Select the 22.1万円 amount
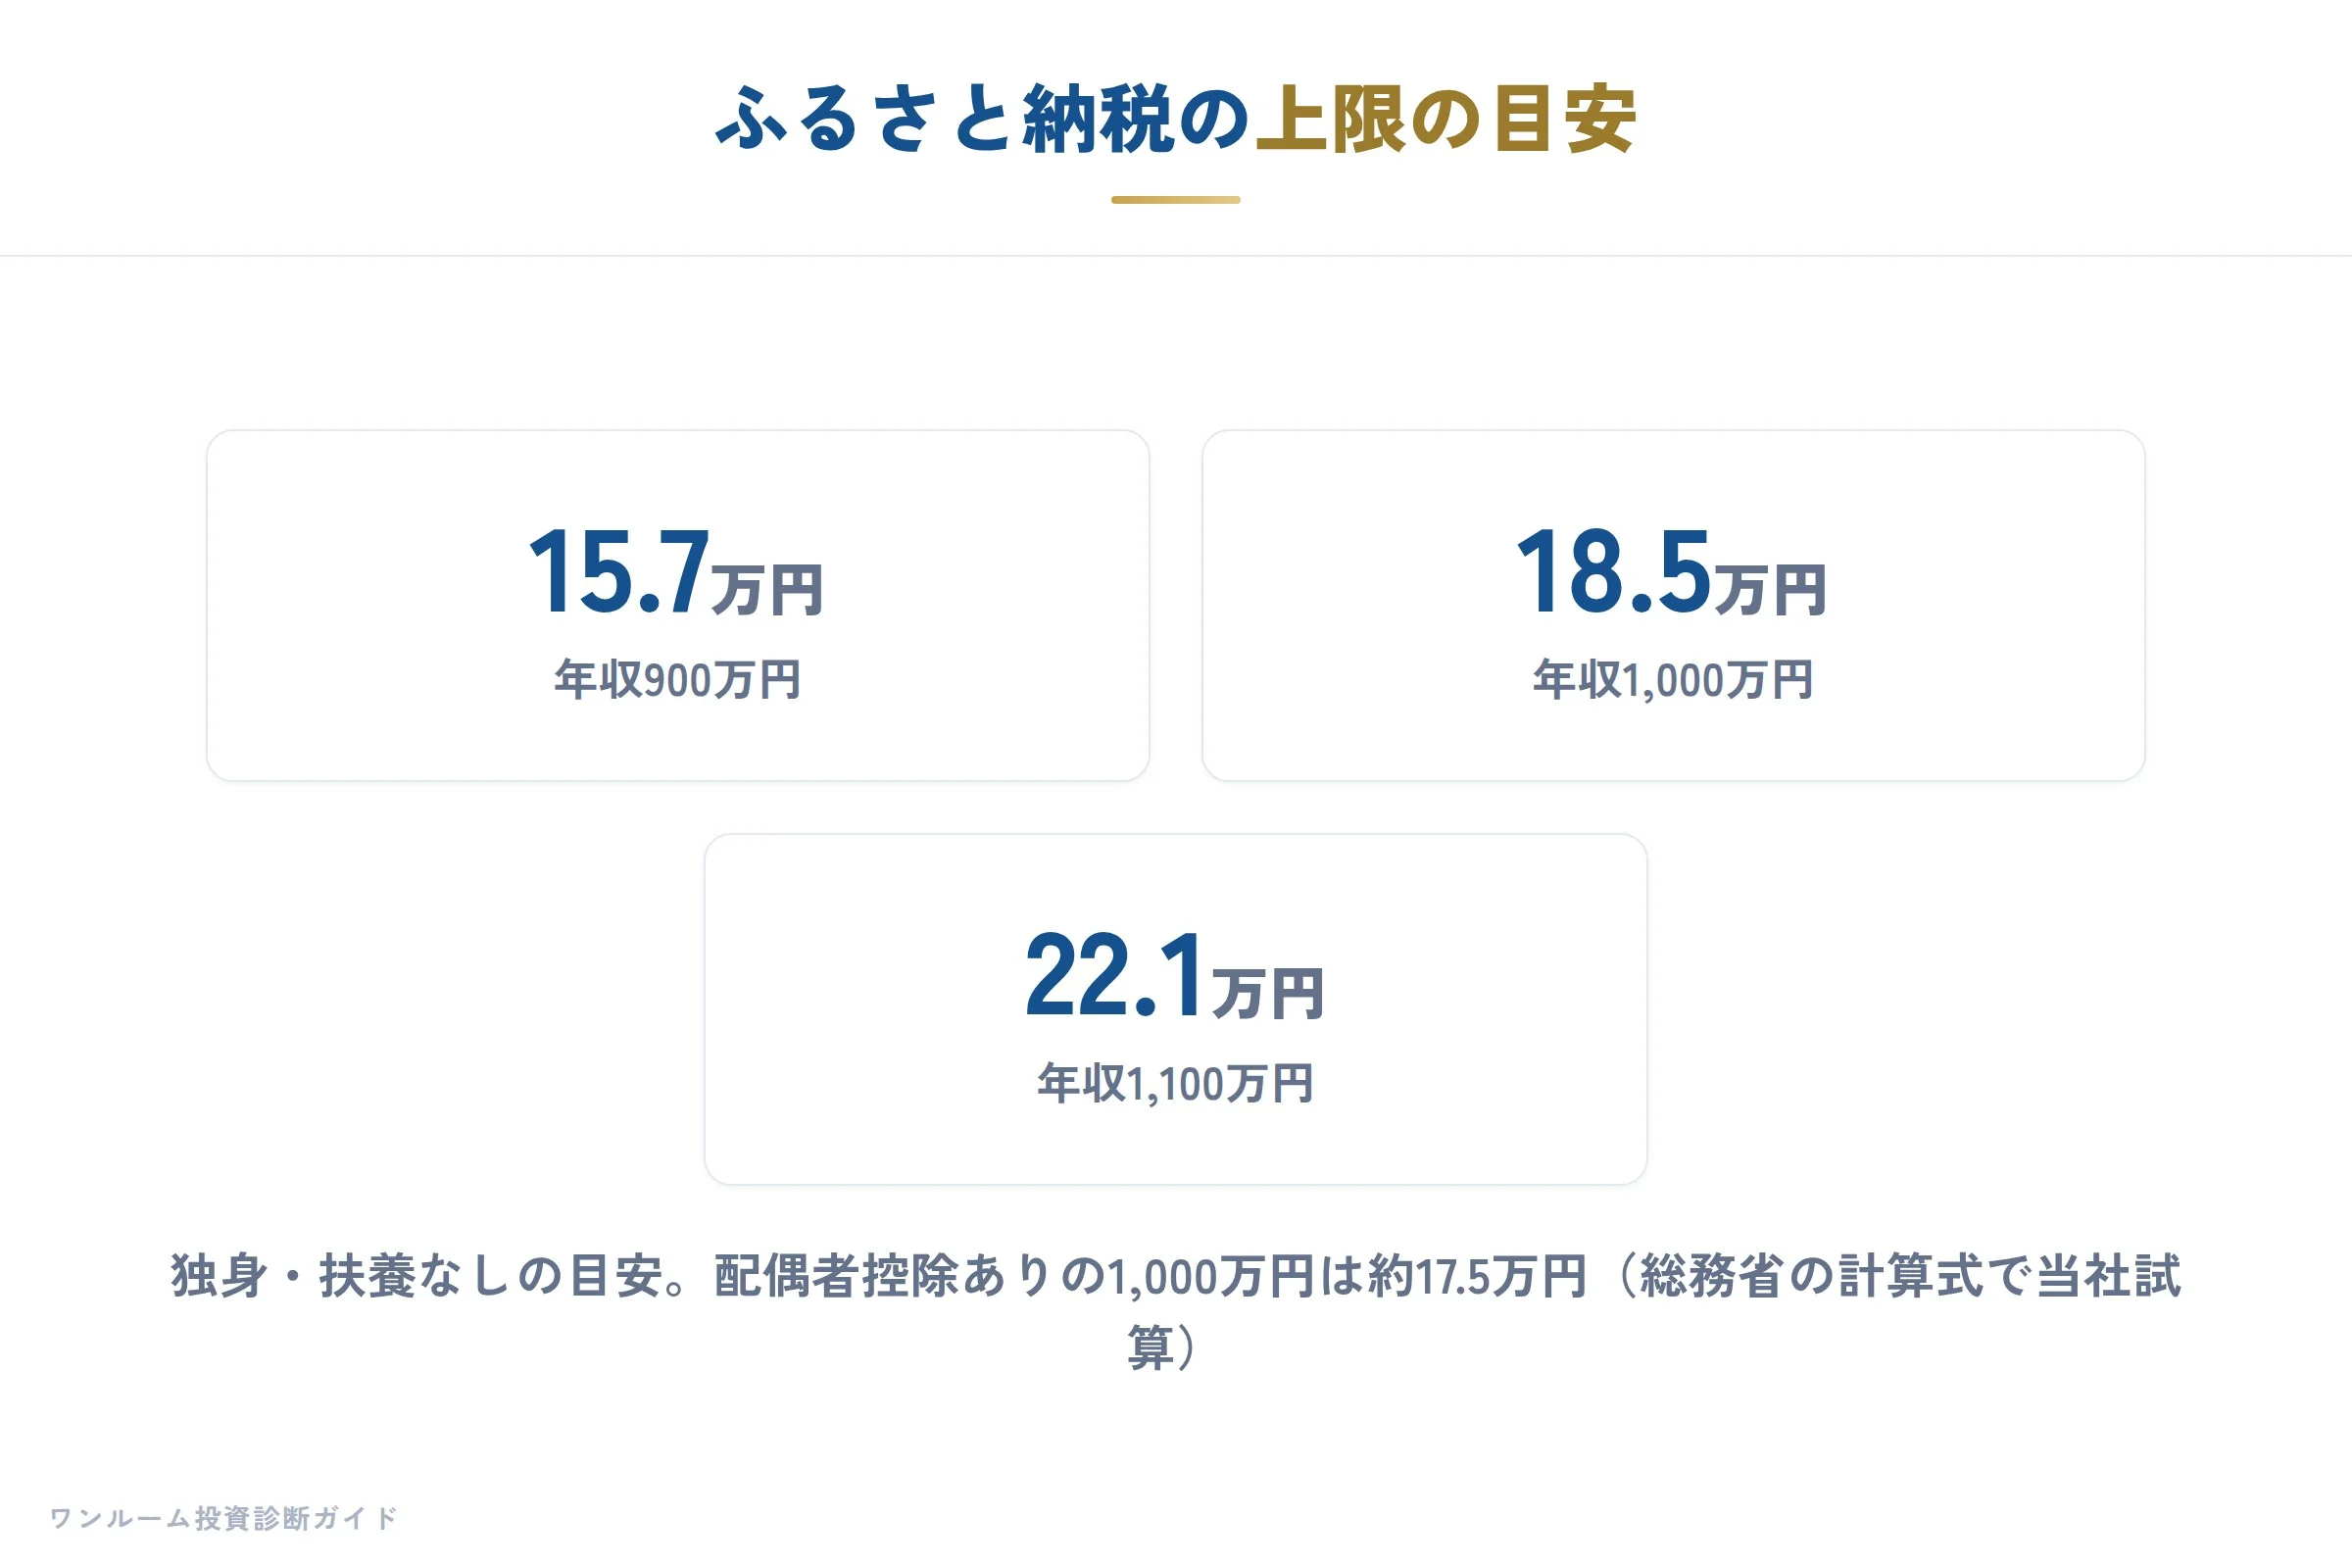2352x1568 pixels. pos(1176,976)
